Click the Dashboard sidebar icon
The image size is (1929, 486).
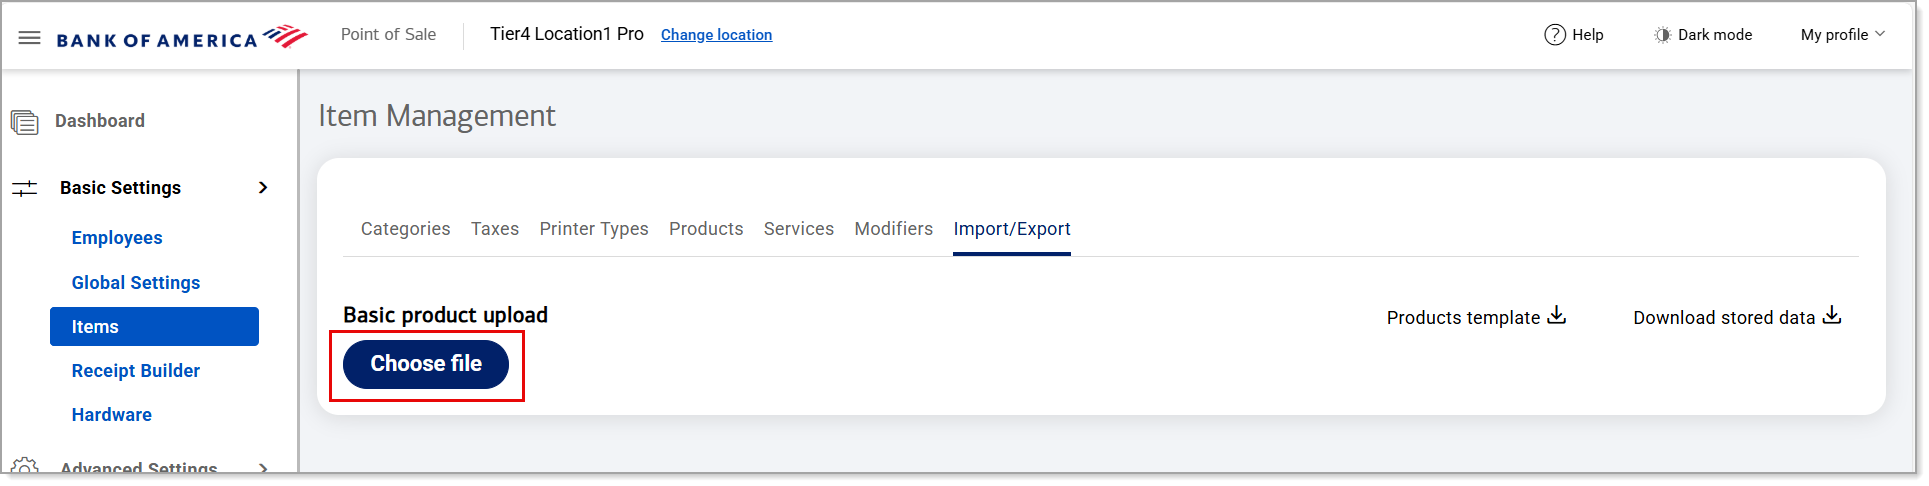pos(25,122)
